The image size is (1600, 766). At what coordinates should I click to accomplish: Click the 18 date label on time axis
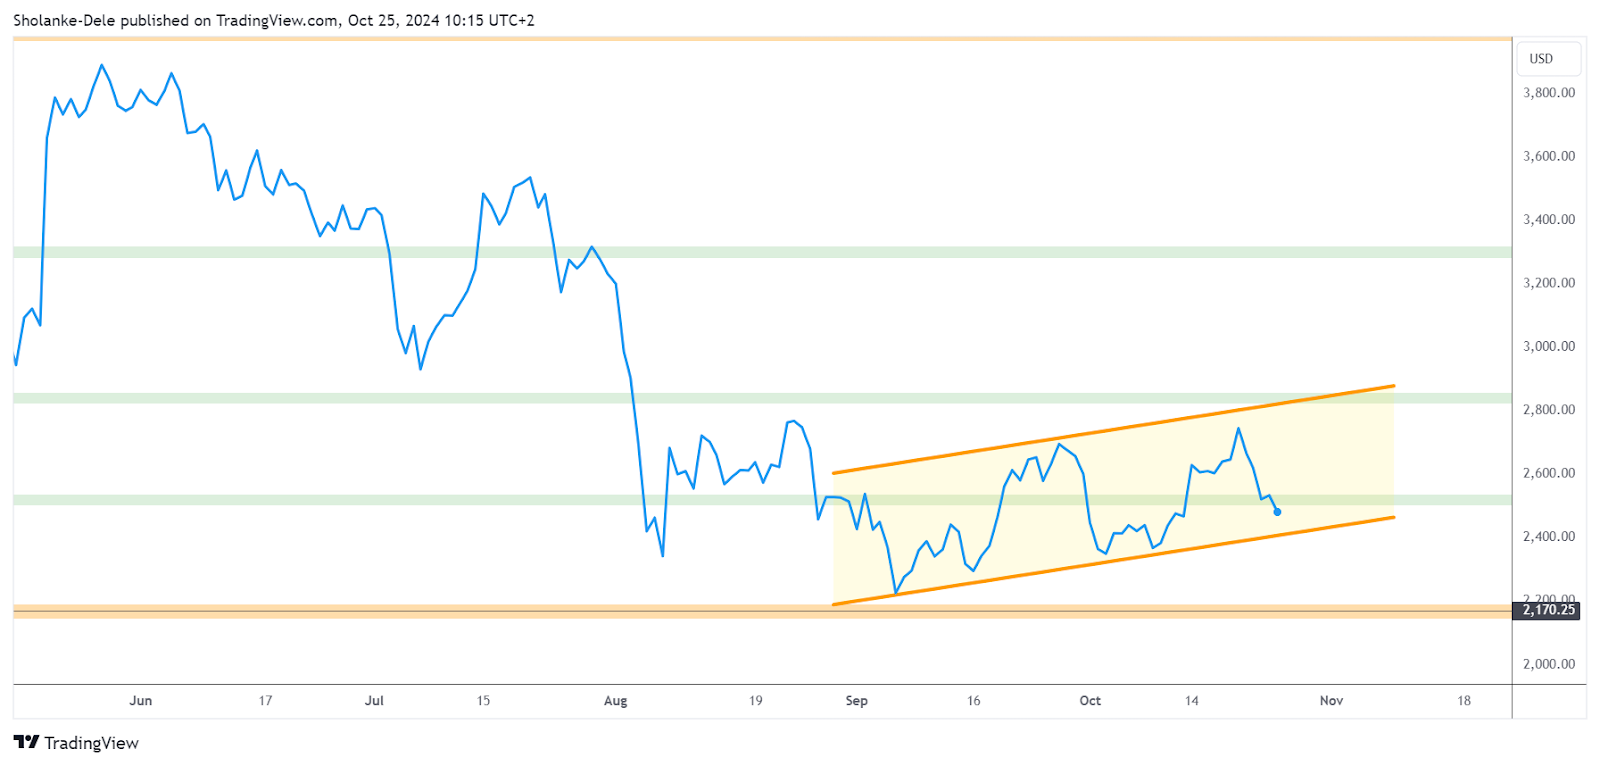tap(1464, 701)
